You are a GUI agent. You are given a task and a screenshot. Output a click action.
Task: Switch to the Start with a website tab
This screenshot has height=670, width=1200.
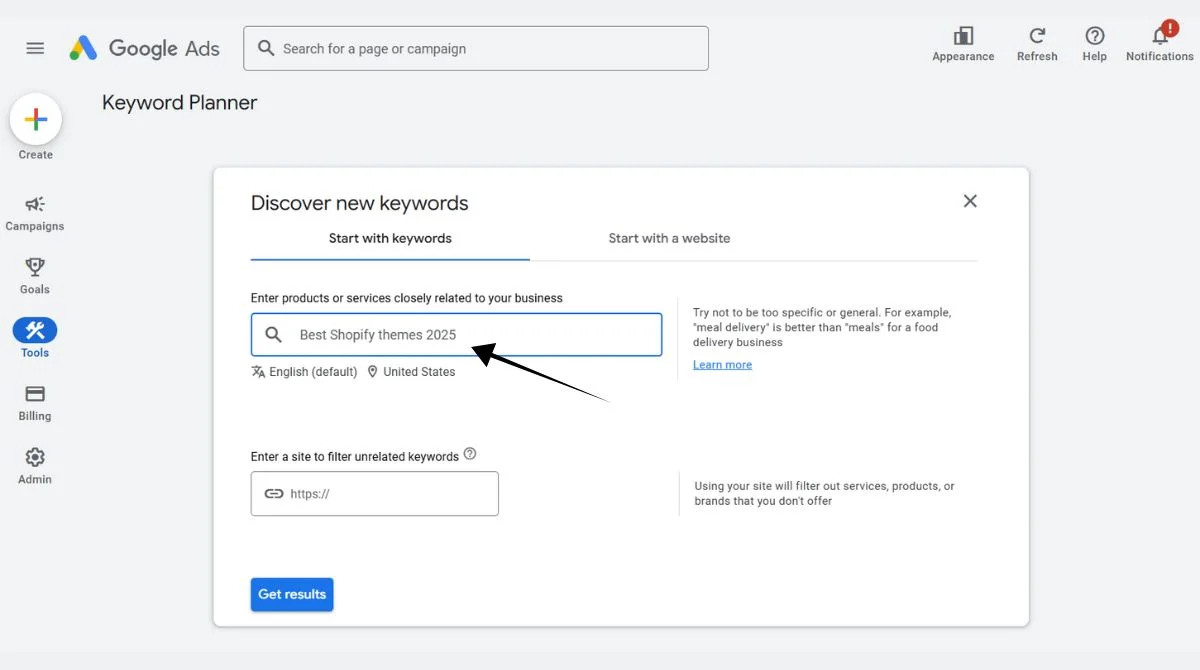tap(669, 238)
